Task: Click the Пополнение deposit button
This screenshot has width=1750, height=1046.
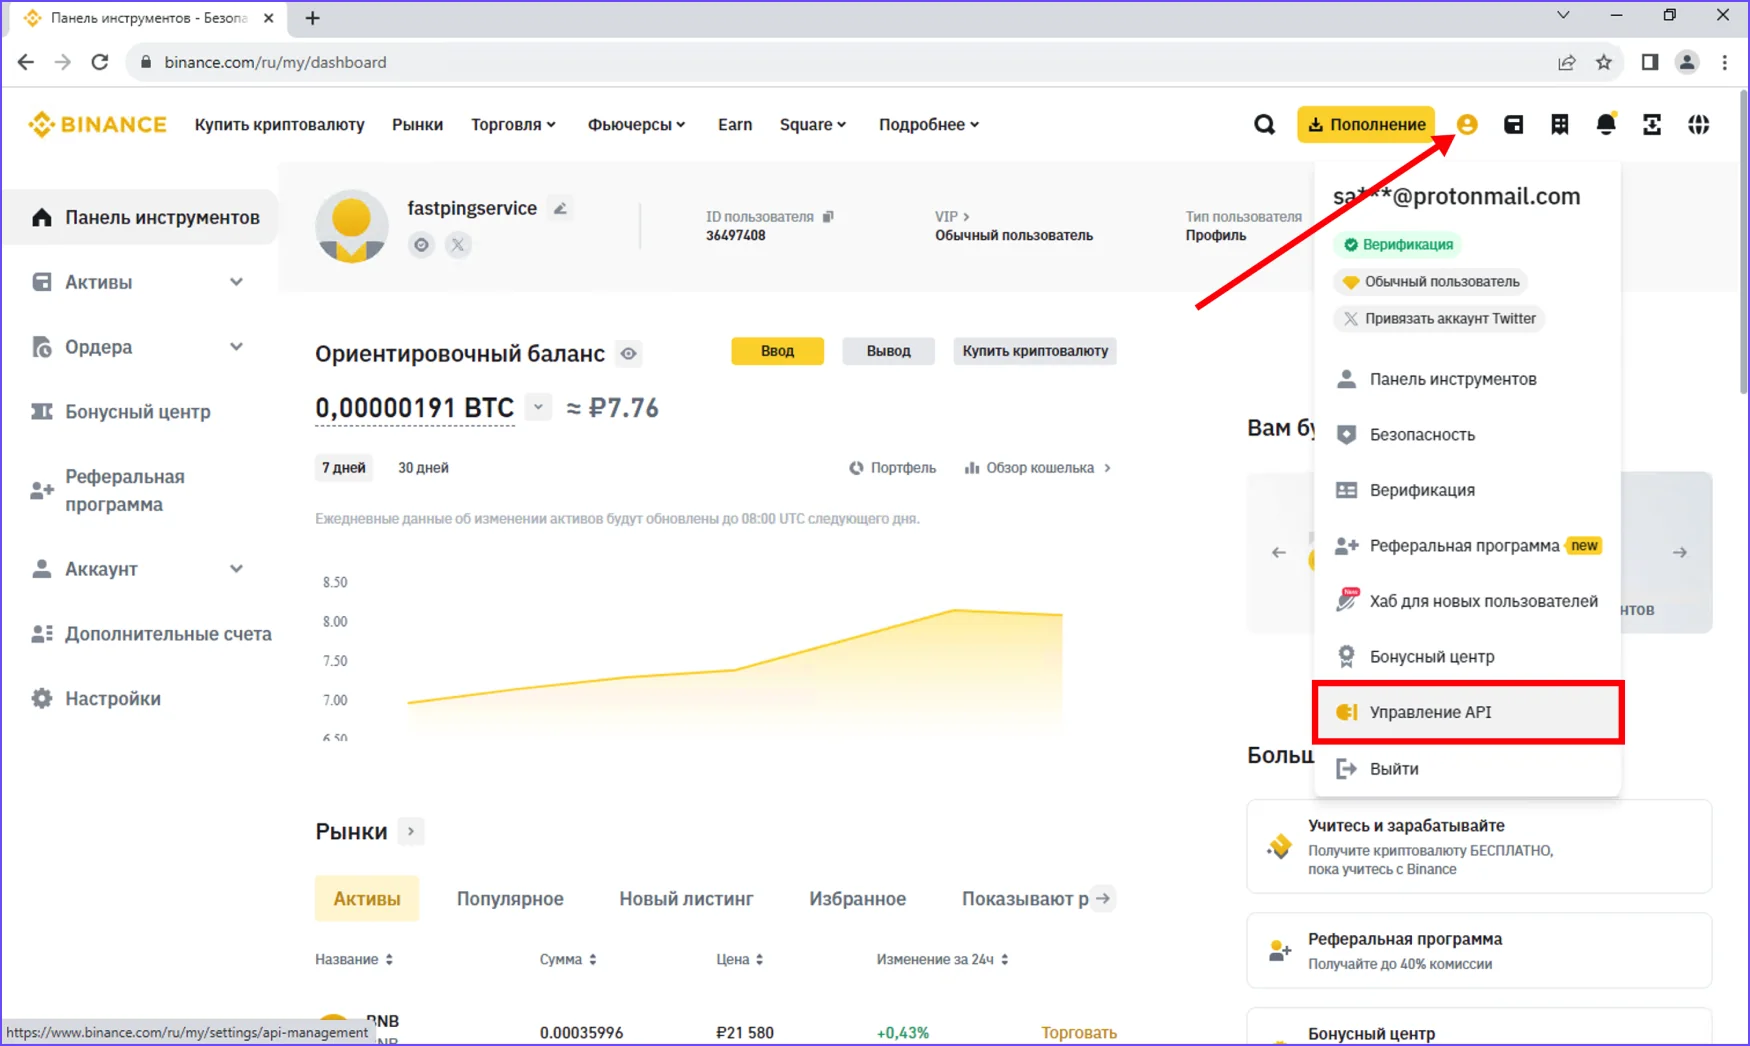Action: coord(1366,125)
